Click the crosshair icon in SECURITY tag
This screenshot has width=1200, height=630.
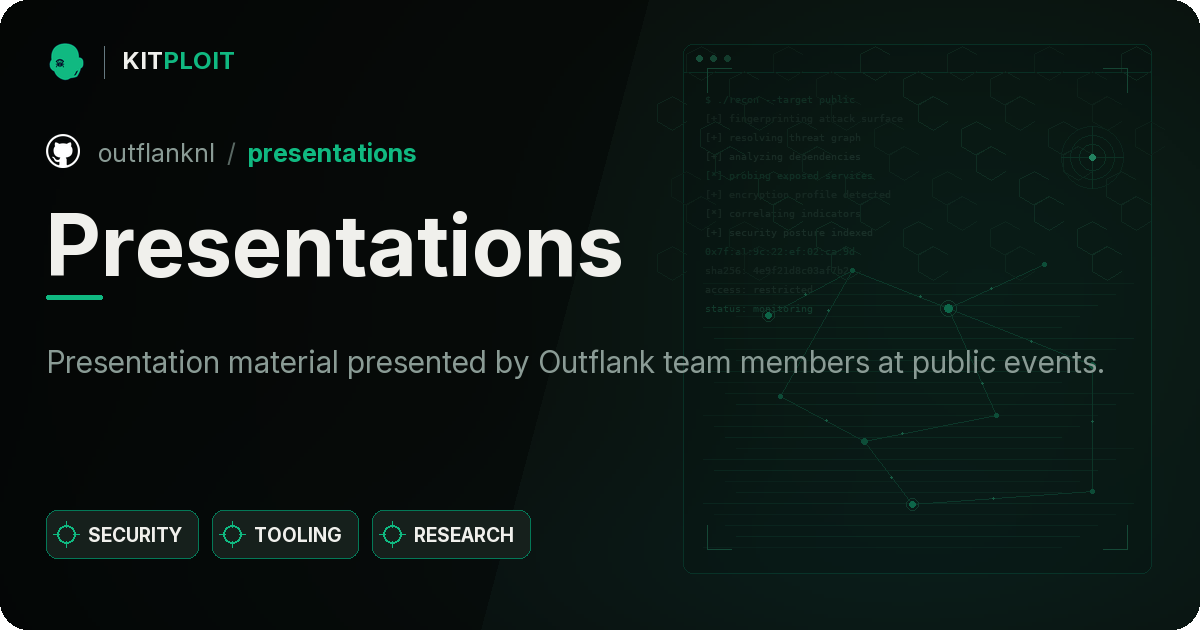[67, 535]
